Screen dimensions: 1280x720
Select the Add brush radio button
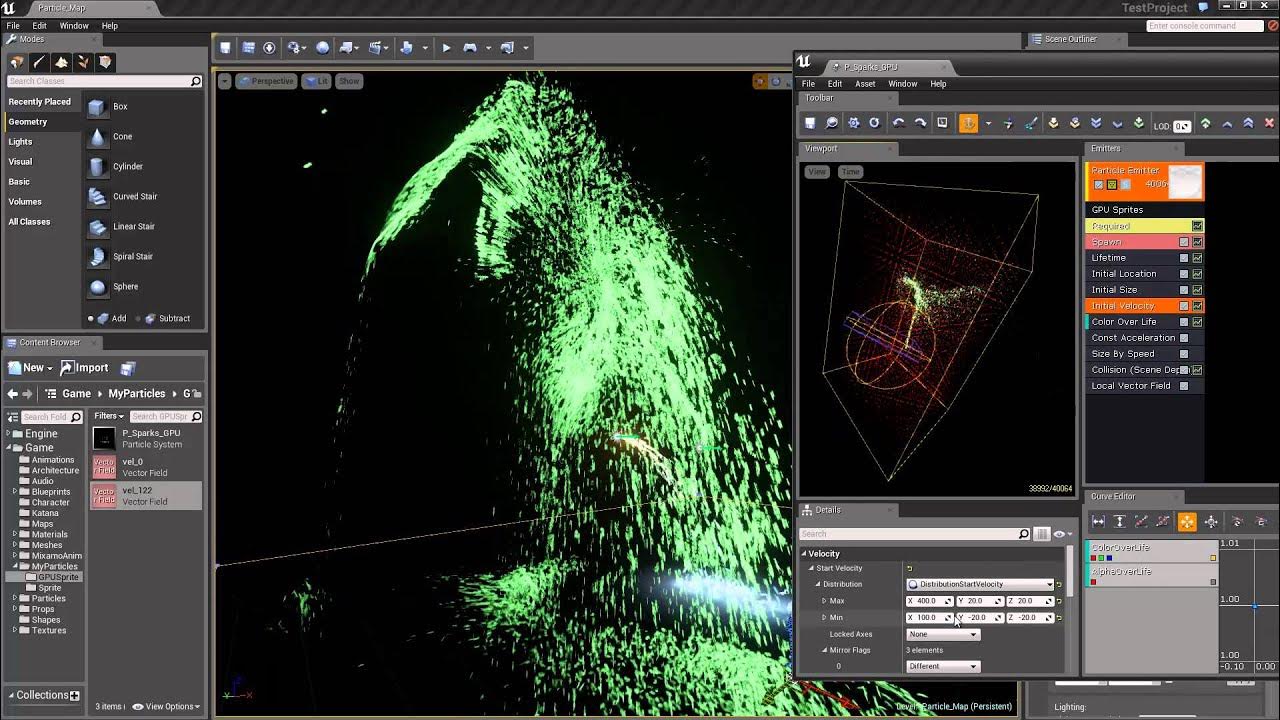click(x=91, y=319)
